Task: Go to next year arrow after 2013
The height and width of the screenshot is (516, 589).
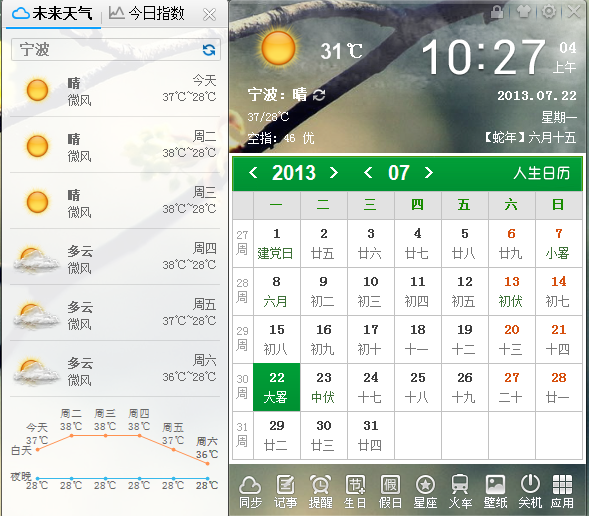Action: (x=334, y=173)
